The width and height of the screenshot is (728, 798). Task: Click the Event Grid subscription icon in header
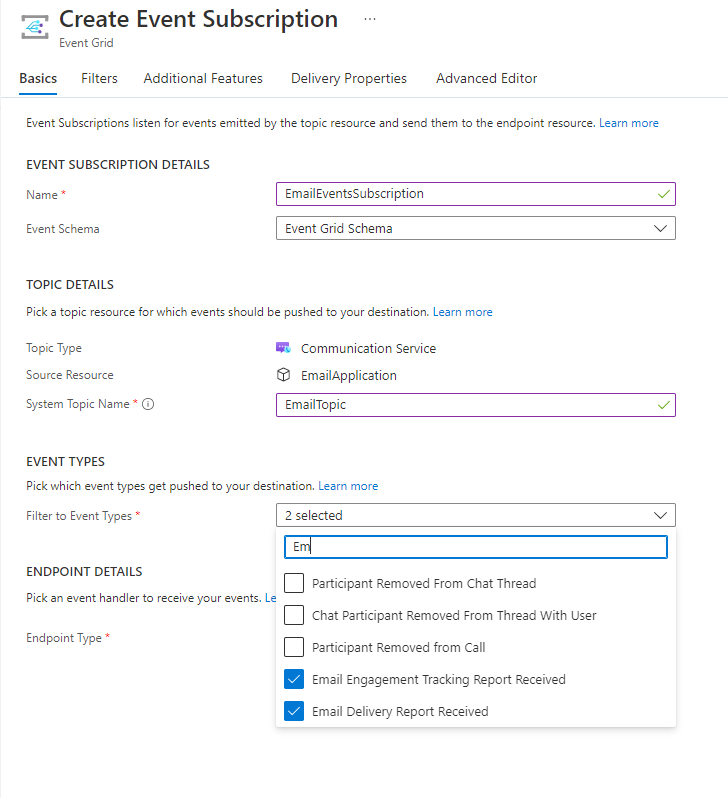click(35, 27)
